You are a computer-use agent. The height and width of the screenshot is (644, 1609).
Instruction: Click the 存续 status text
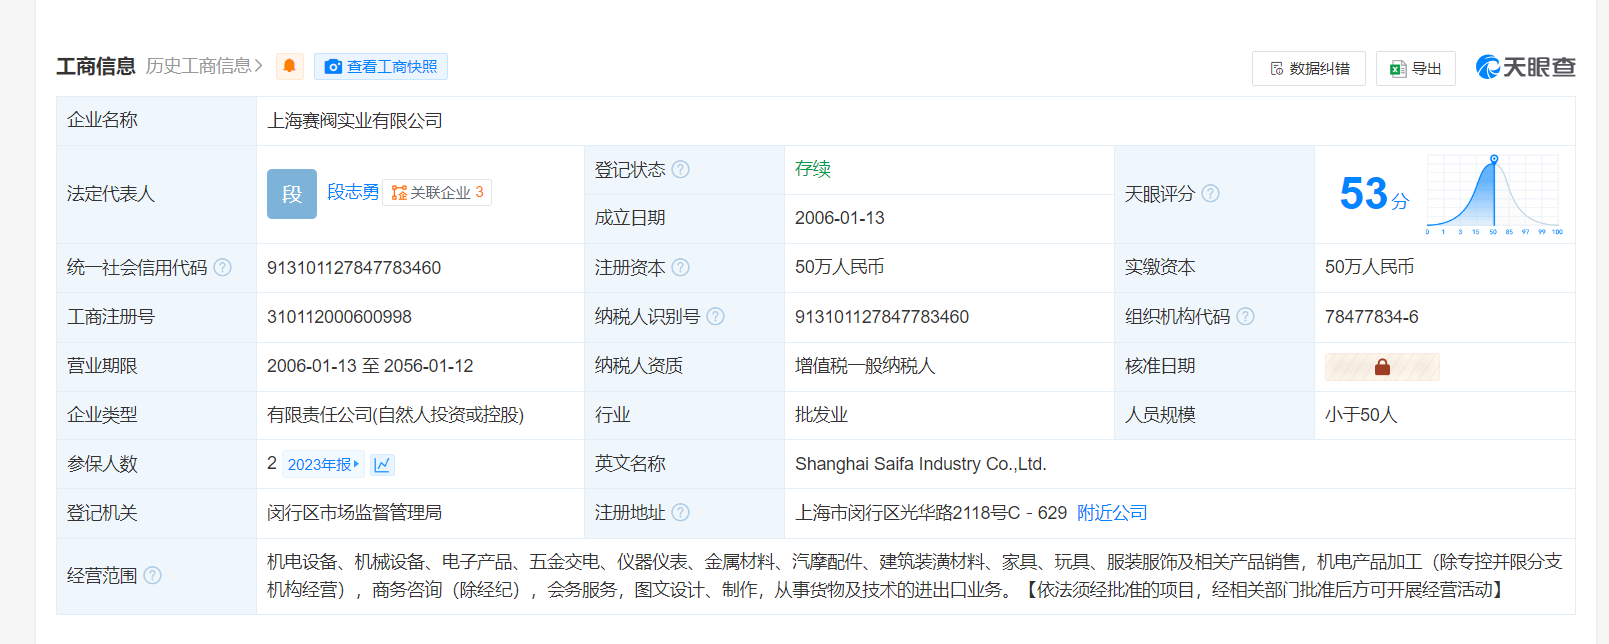pyautogui.click(x=813, y=169)
